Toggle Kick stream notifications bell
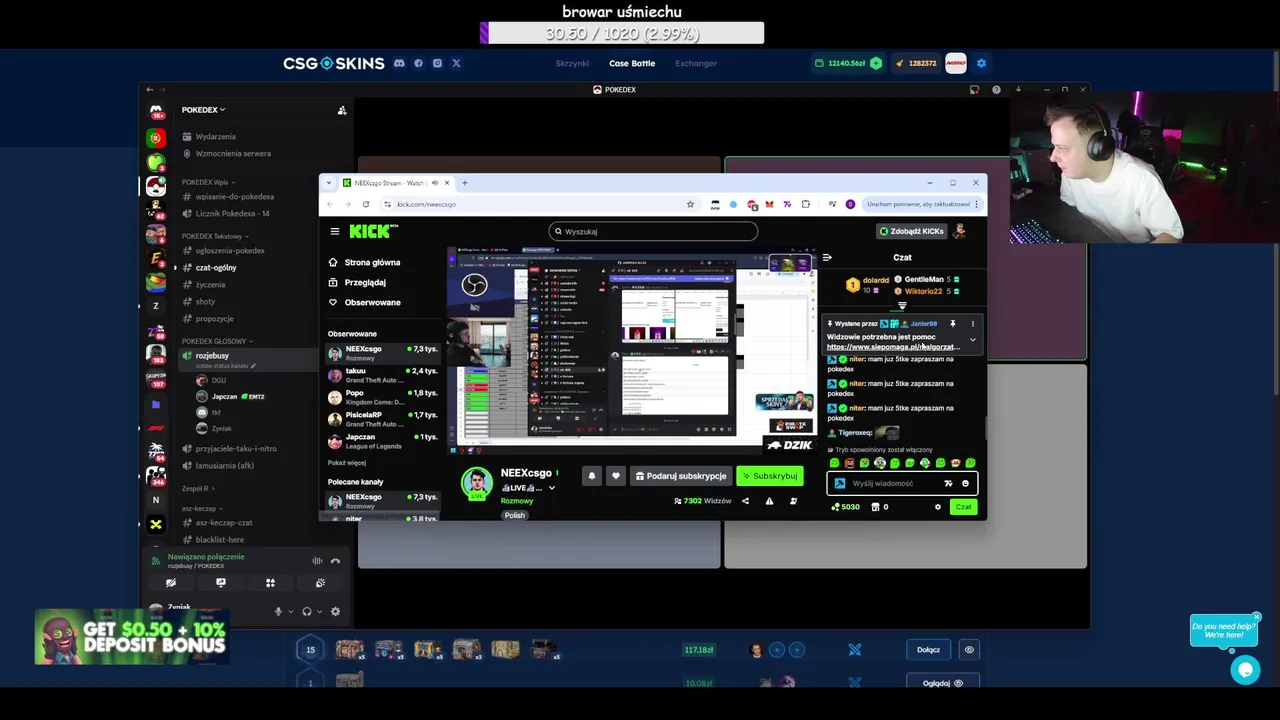Screen dimensions: 1280x720 [591, 476]
